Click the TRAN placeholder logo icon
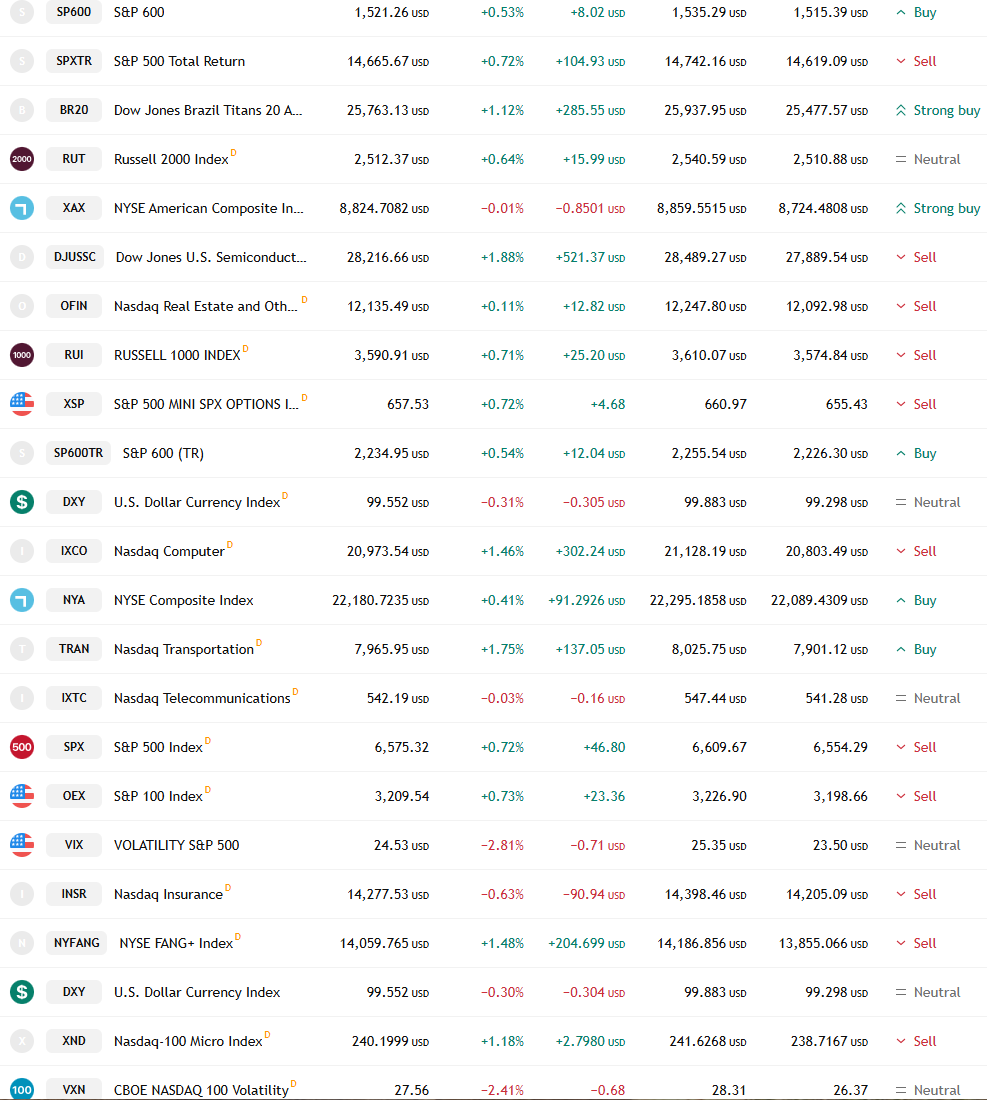987x1100 pixels. [22, 649]
